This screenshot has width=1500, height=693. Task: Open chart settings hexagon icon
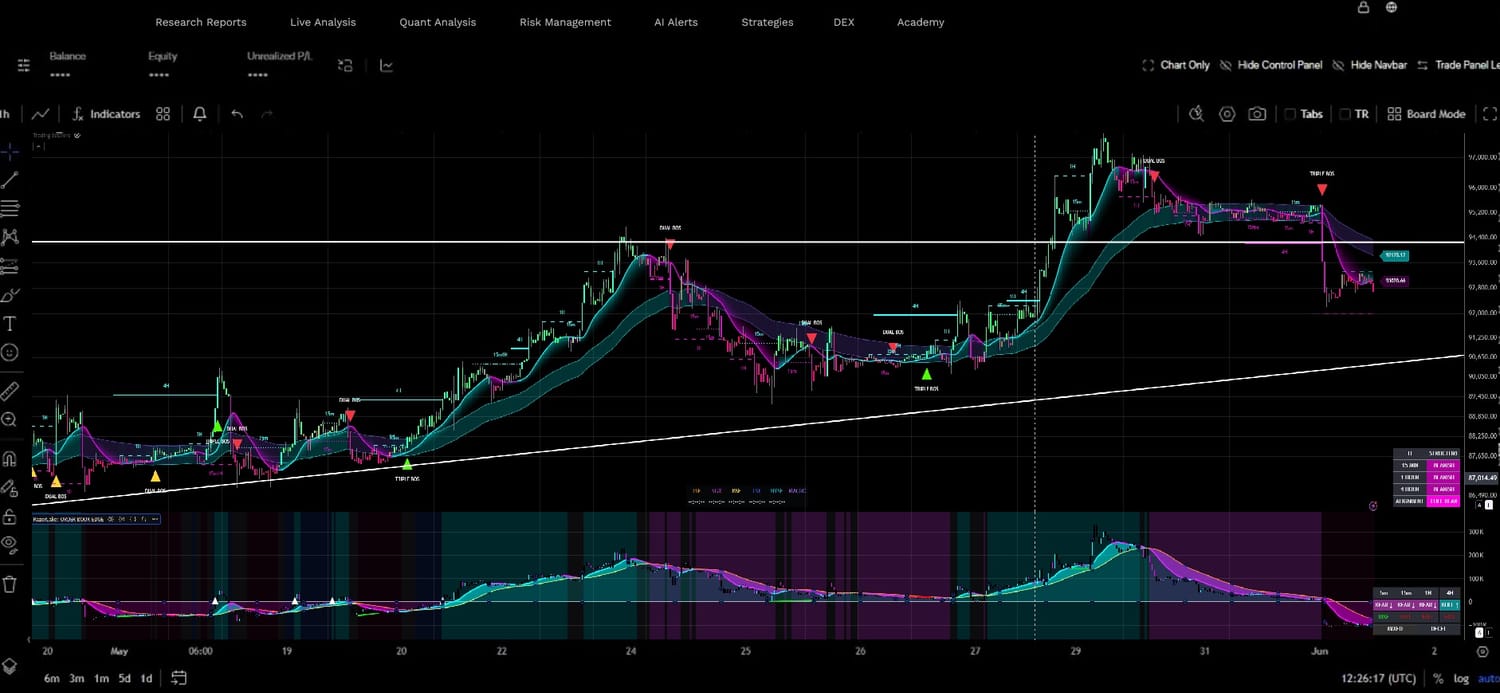(x=1227, y=114)
